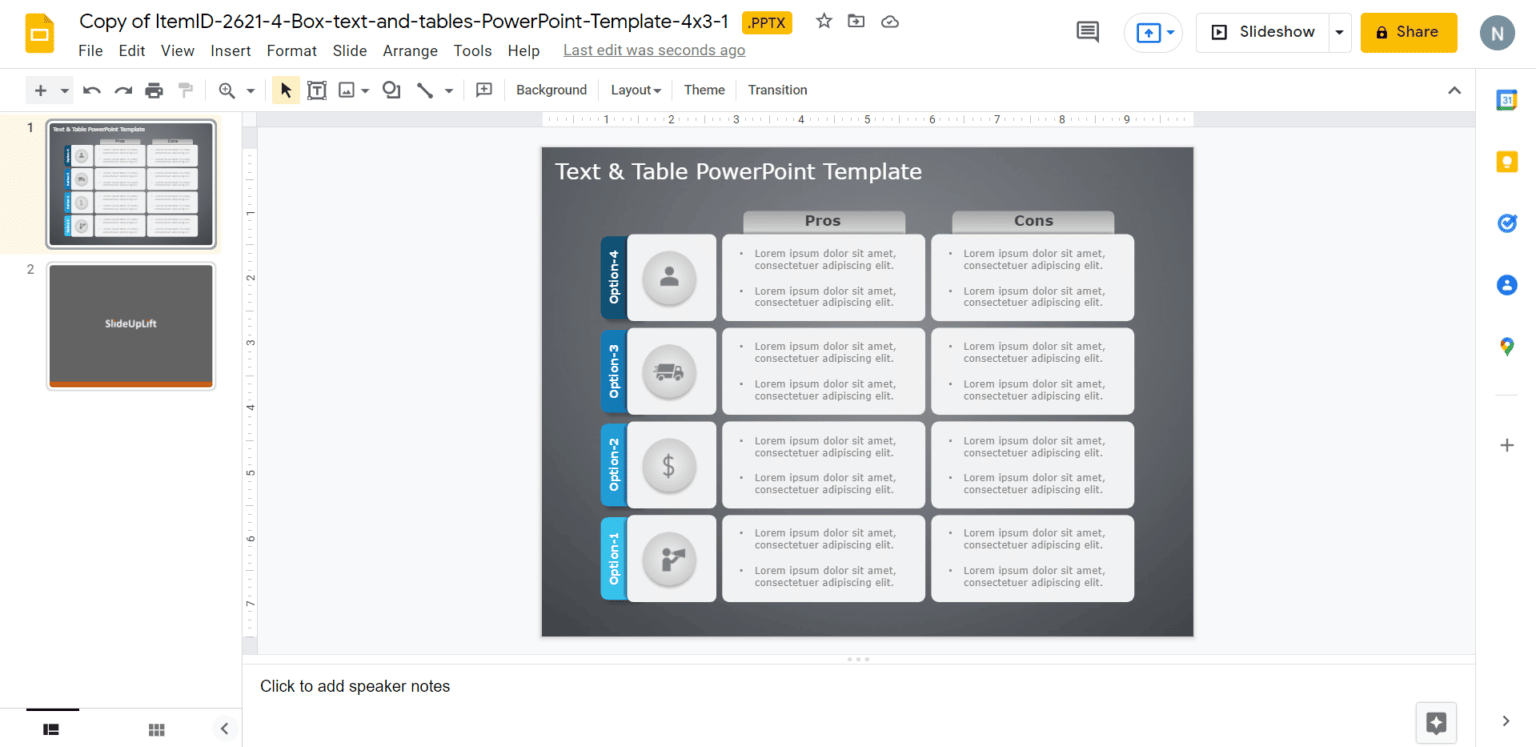The image size is (1536, 747).
Task: Select slide 2 thumbnail
Action: pyautogui.click(x=130, y=325)
